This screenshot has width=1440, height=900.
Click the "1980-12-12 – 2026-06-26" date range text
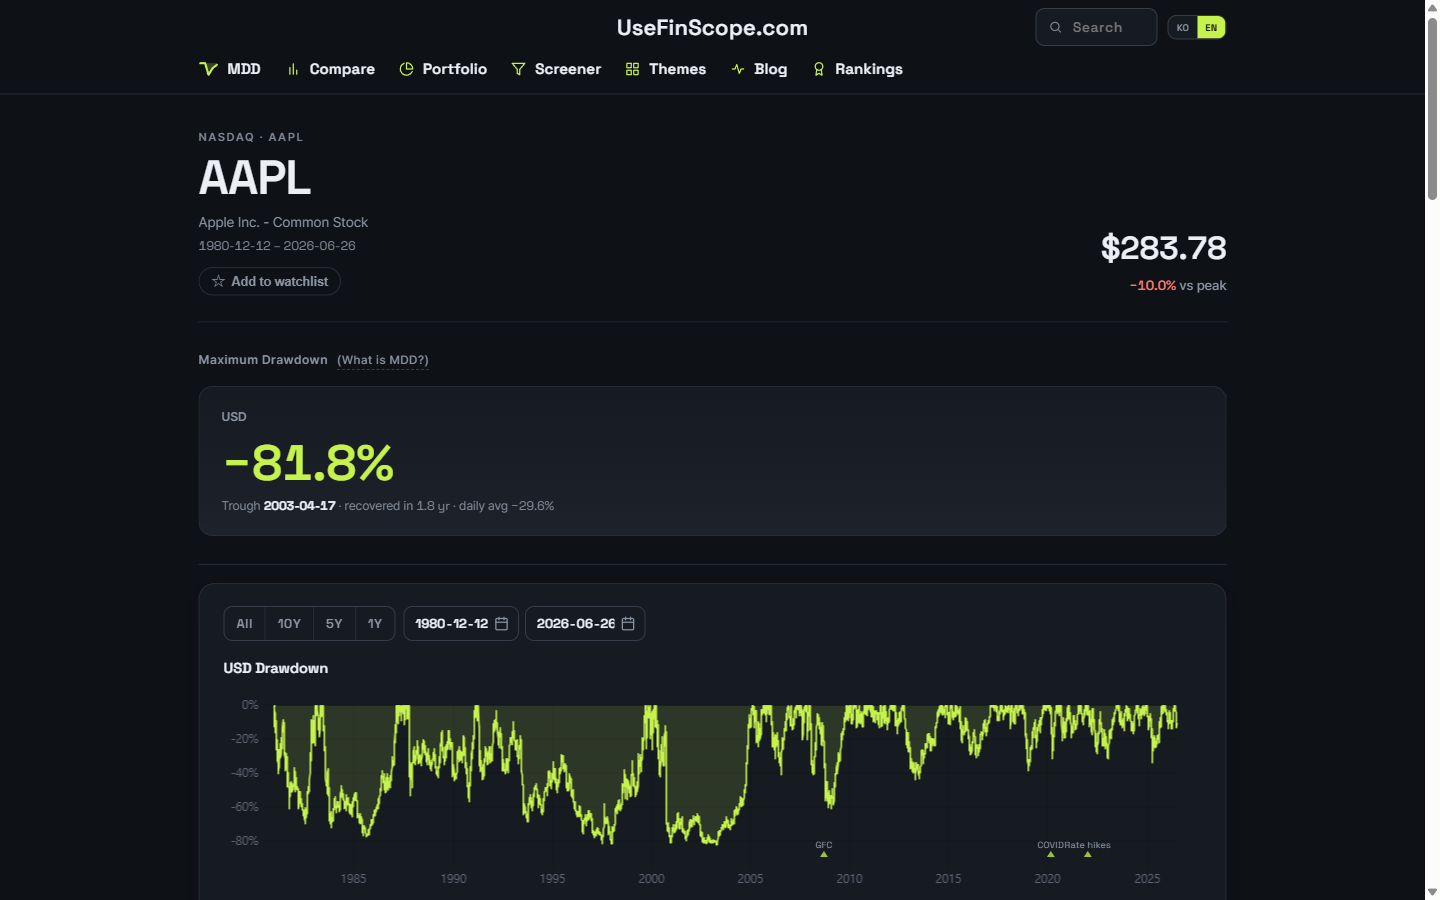click(x=277, y=245)
